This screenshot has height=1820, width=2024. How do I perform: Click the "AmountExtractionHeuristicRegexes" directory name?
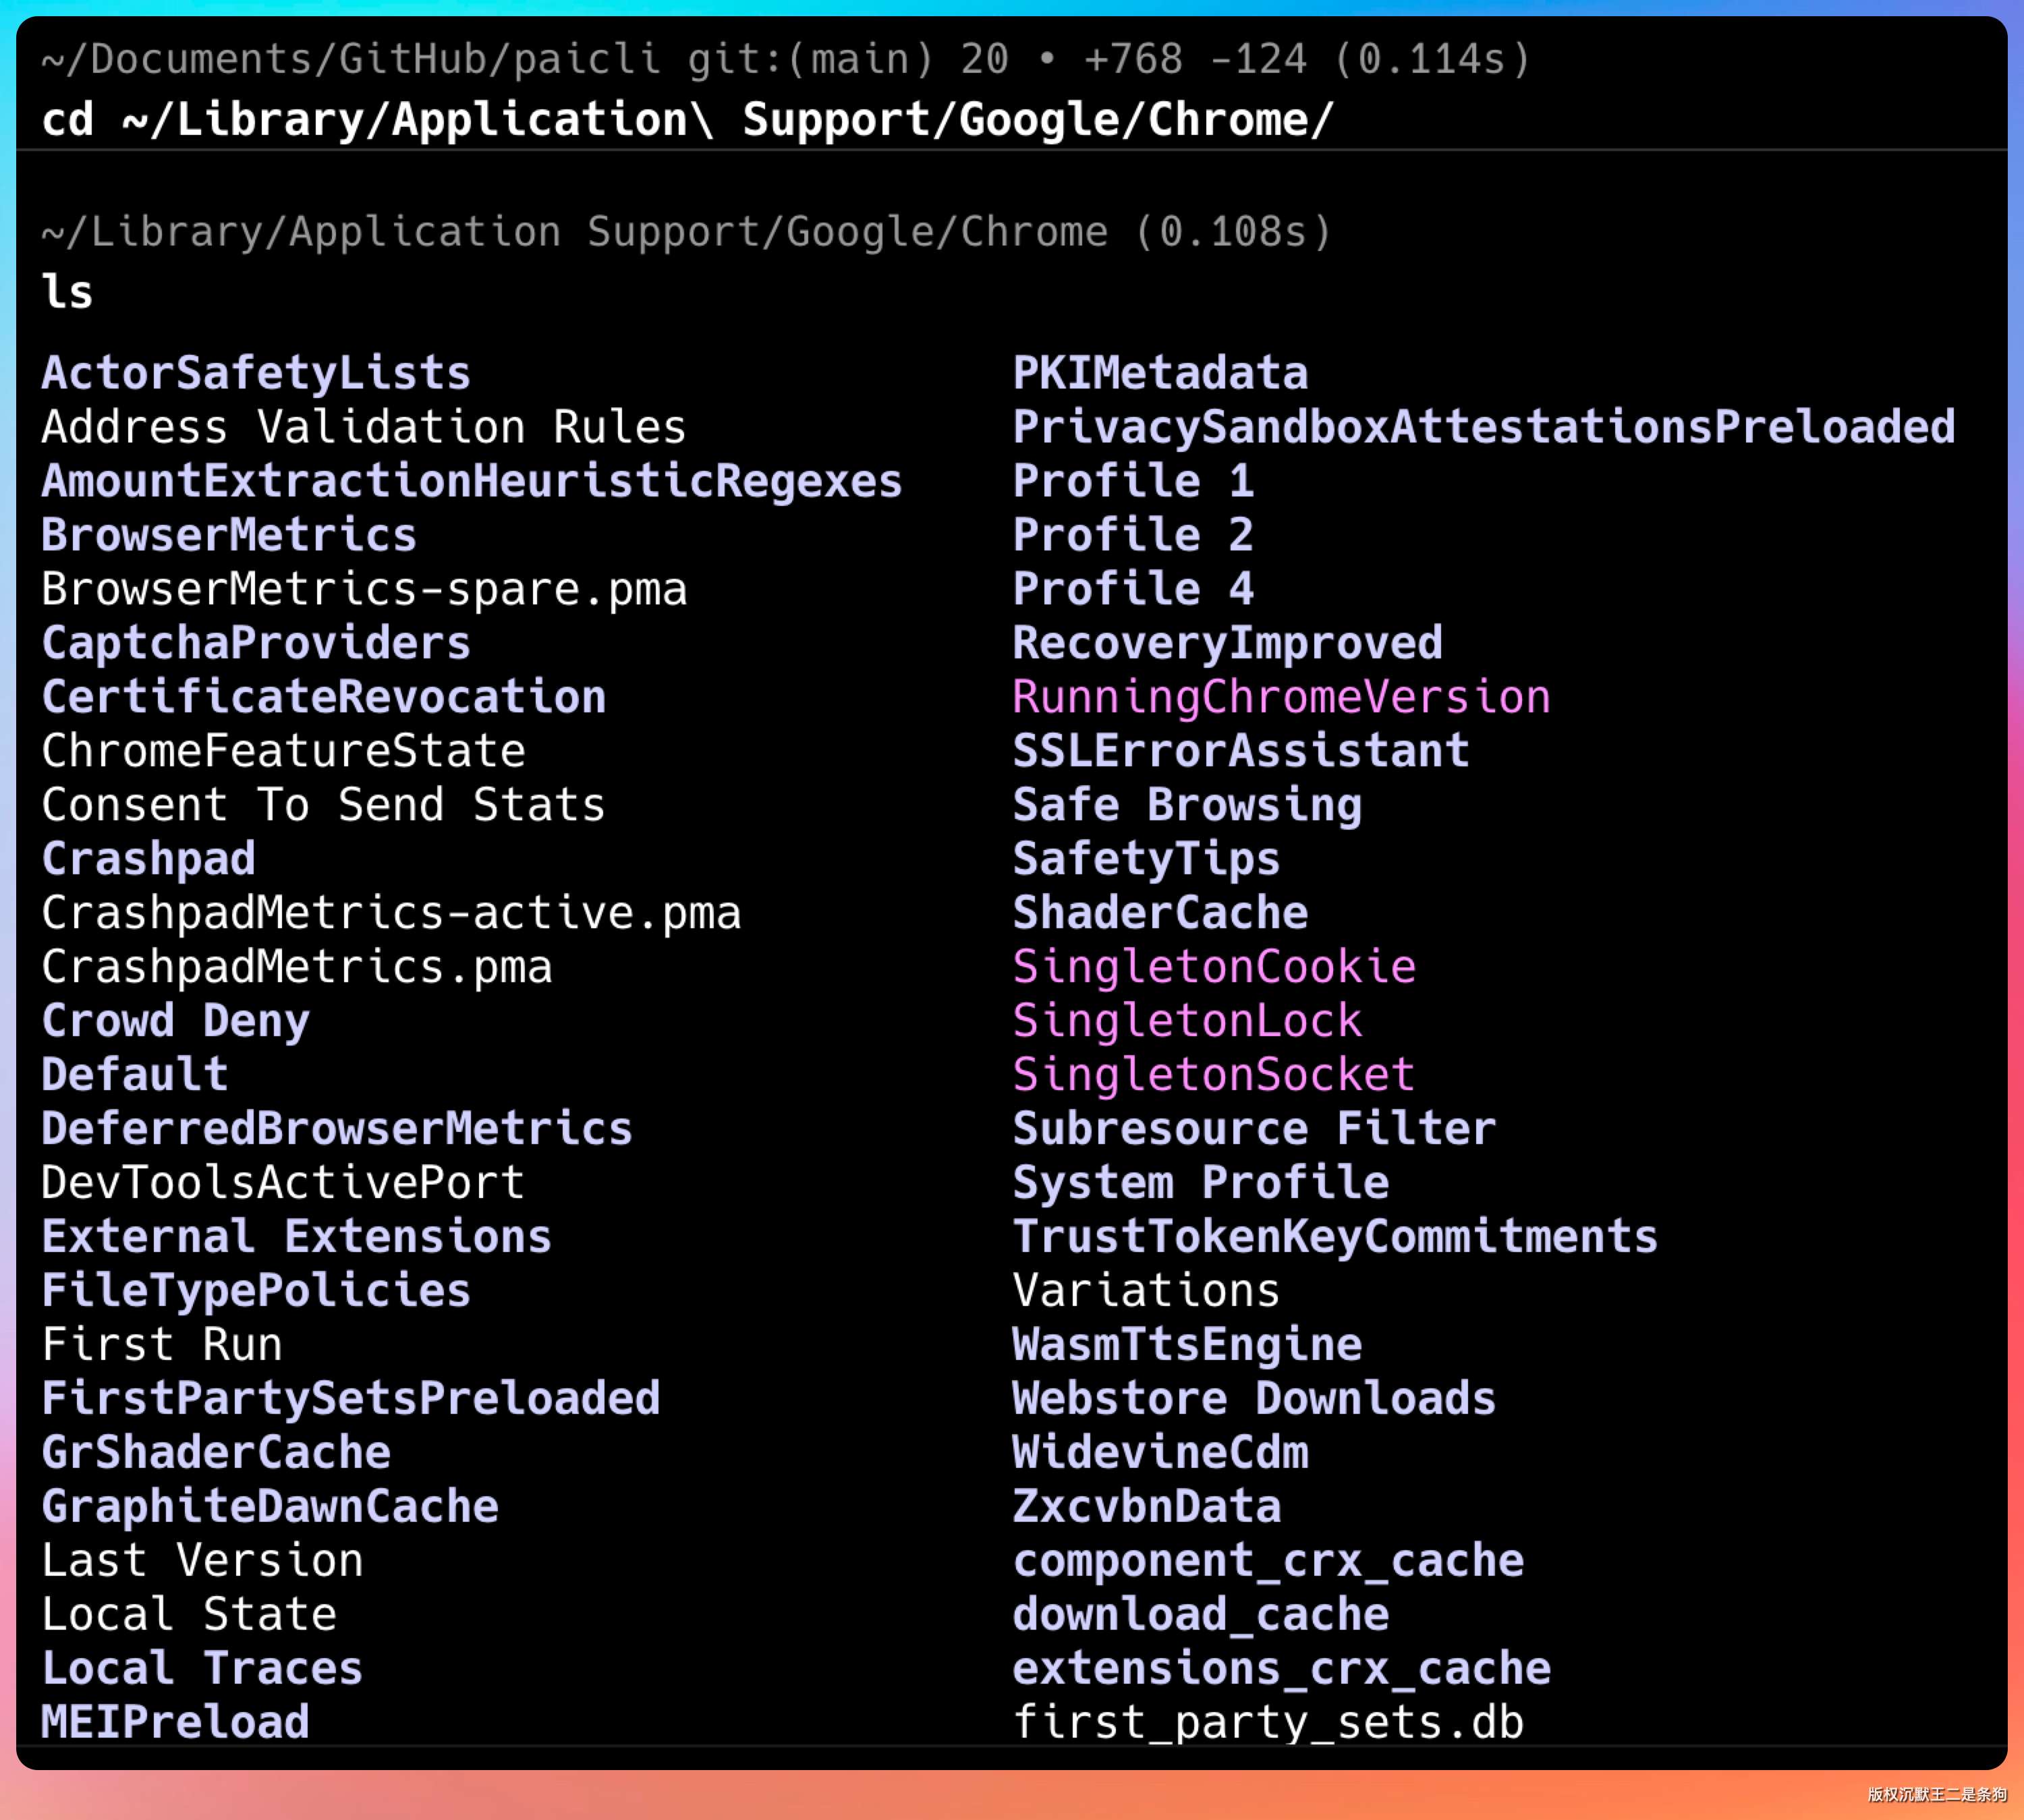pos(472,481)
